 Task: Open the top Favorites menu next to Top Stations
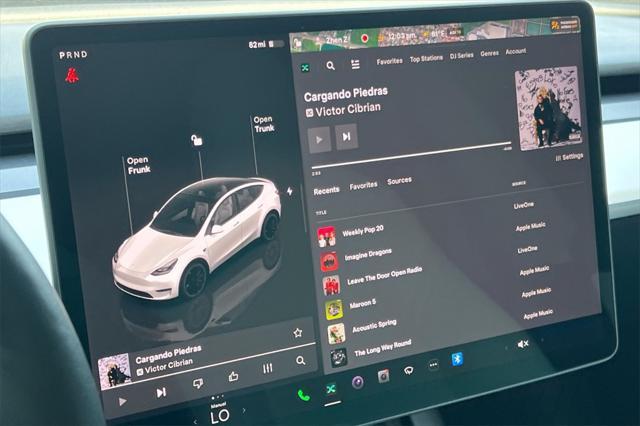tap(389, 61)
